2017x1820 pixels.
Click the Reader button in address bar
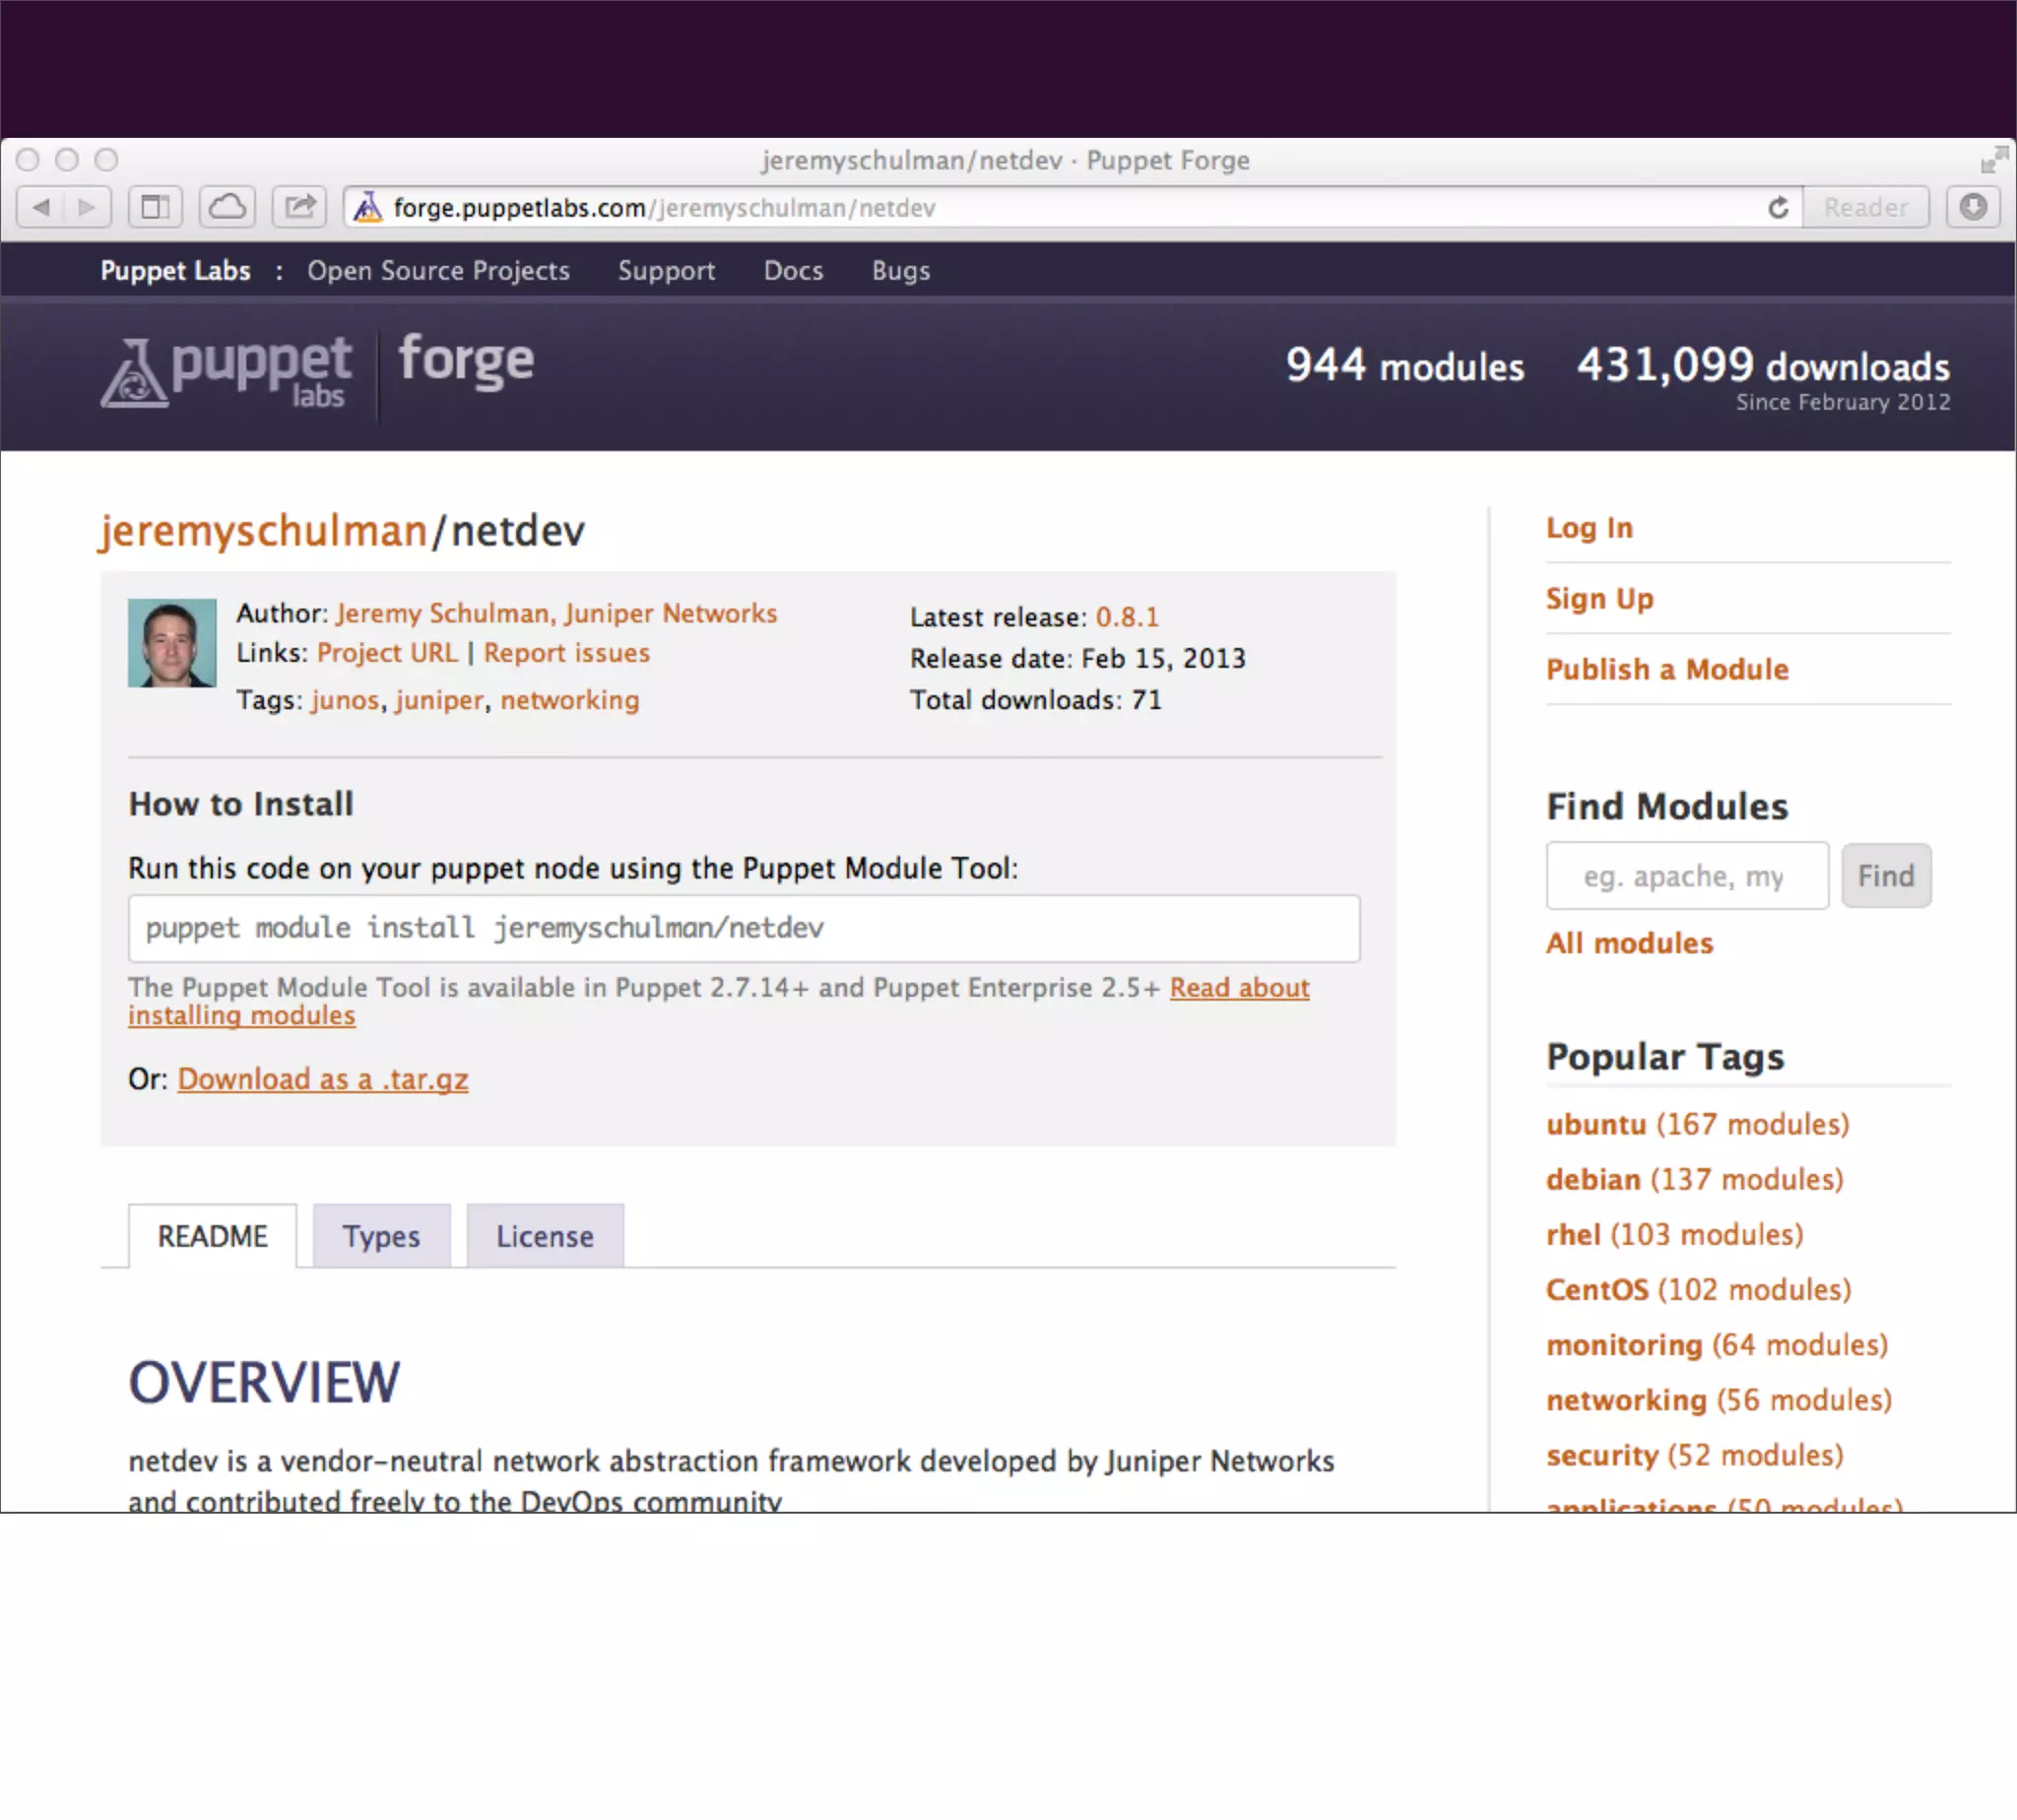click(x=1865, y=208)
